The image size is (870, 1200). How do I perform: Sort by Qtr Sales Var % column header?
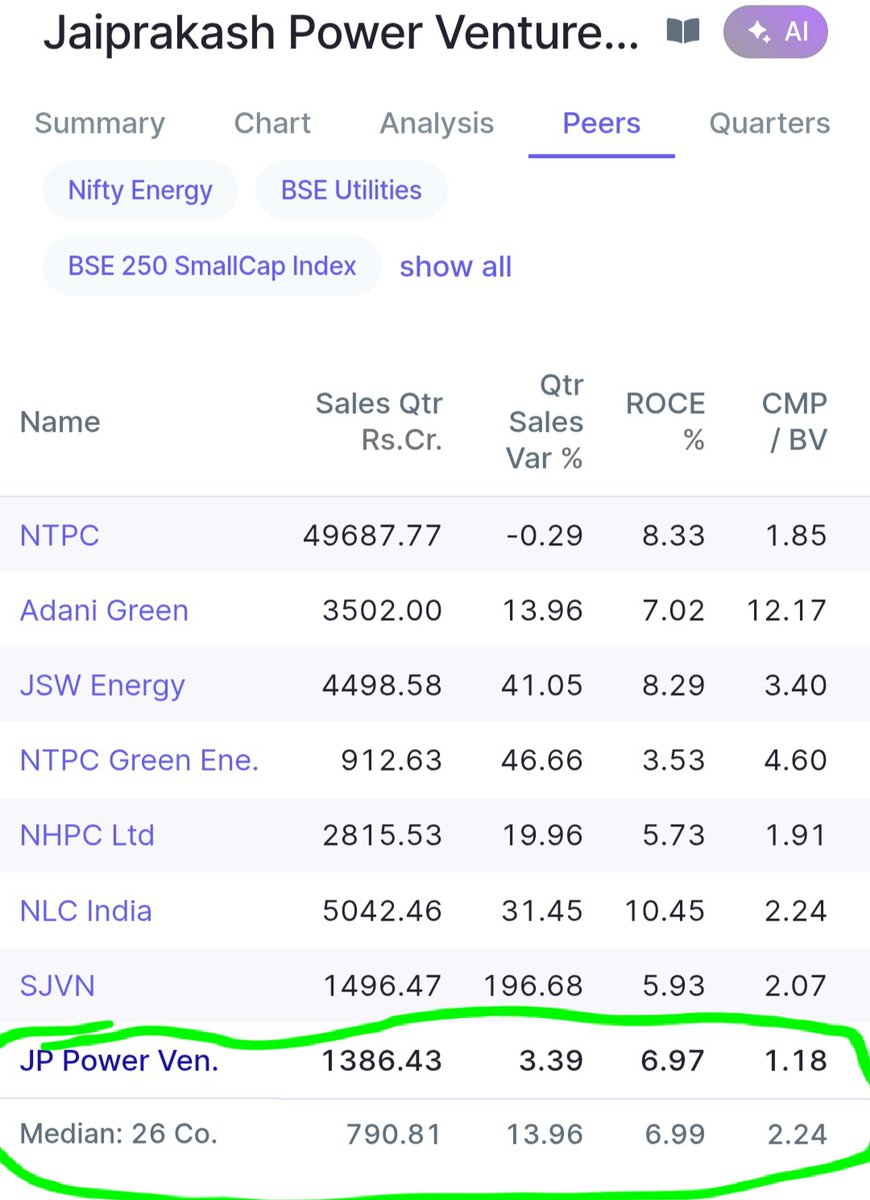pos(545,421)
